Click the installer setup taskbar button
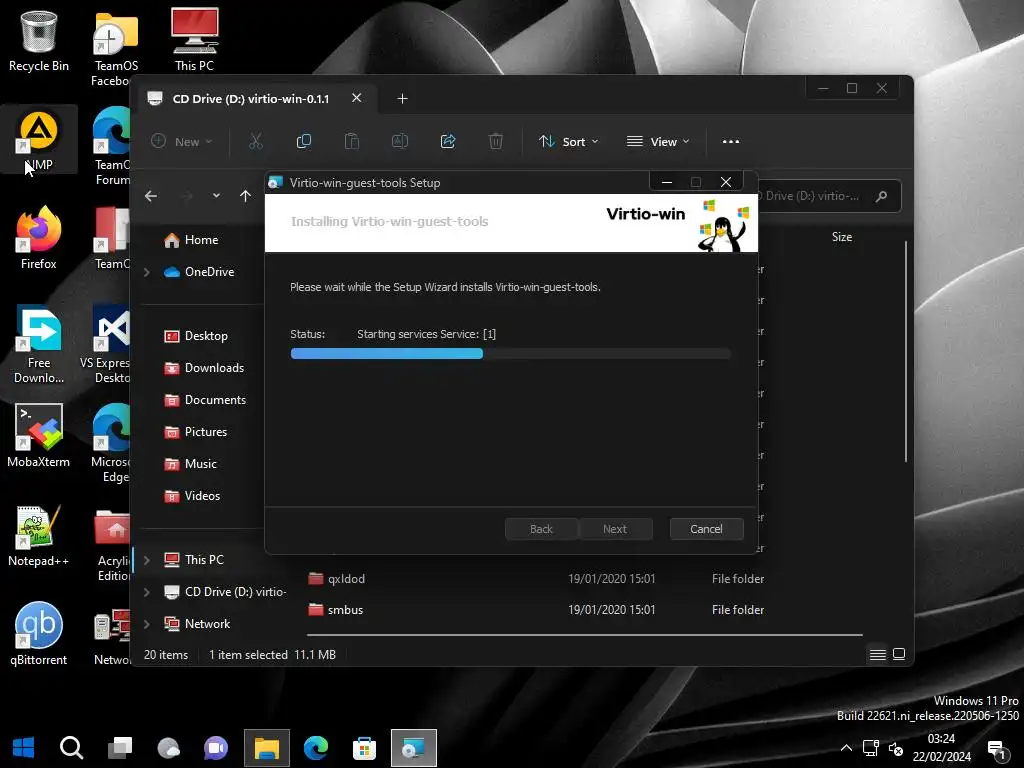Viewport: 1024px width, 768px height. (x=413, y=747)
